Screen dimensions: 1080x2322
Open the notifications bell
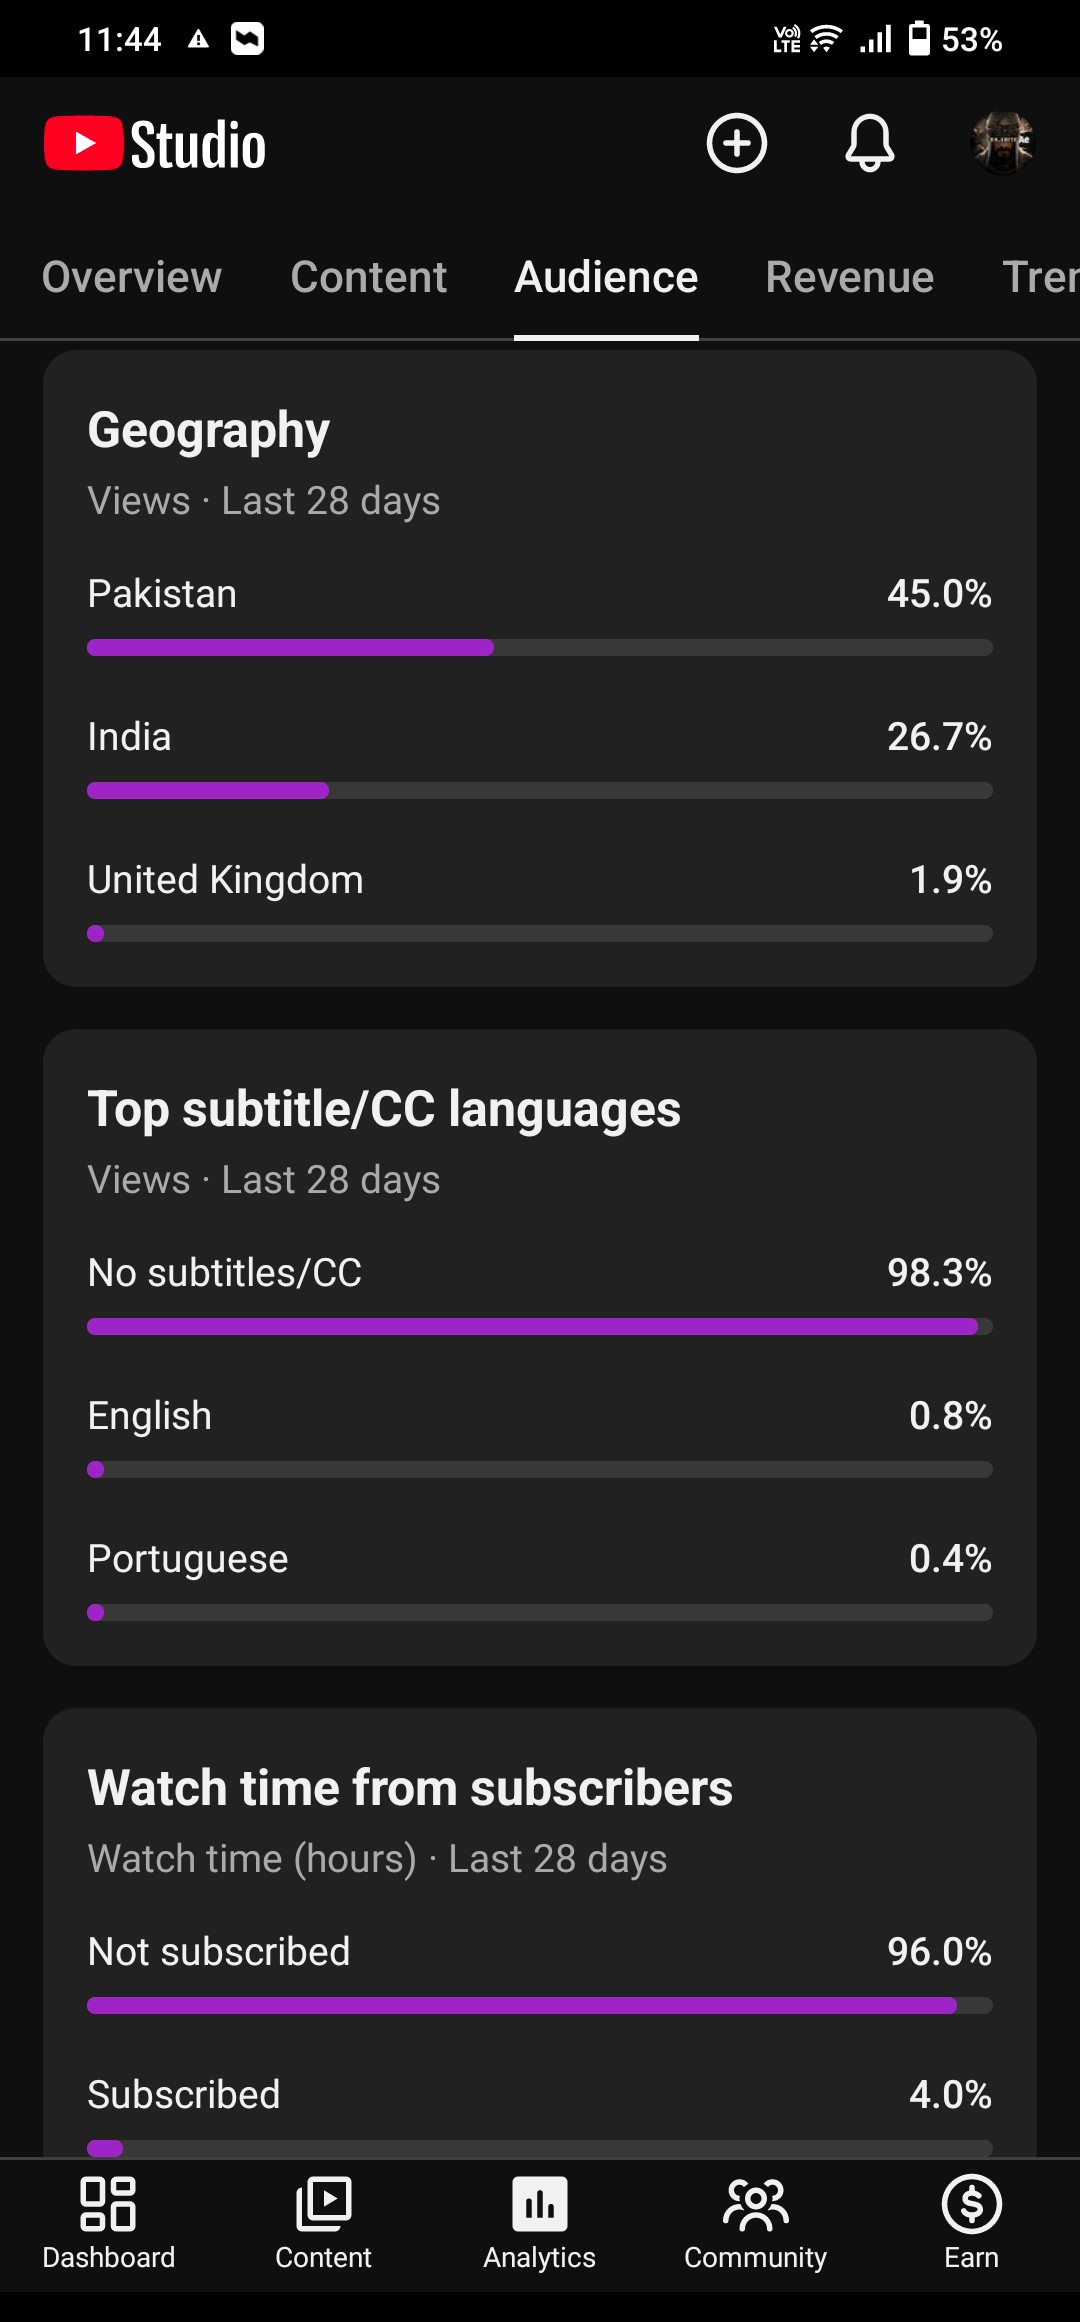point(870,143)
